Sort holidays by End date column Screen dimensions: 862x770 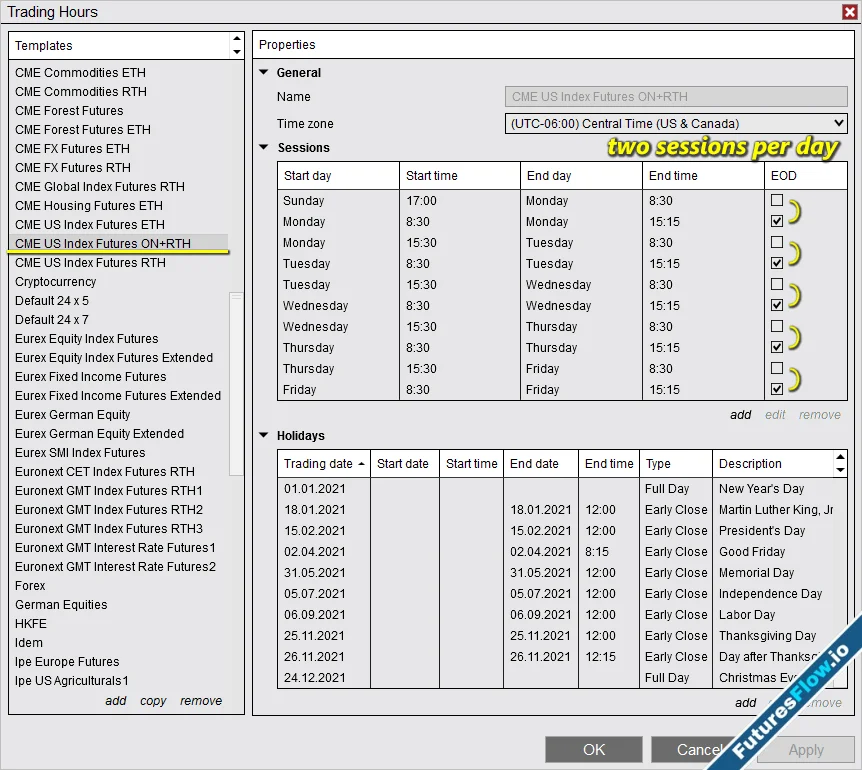point(540,464)
